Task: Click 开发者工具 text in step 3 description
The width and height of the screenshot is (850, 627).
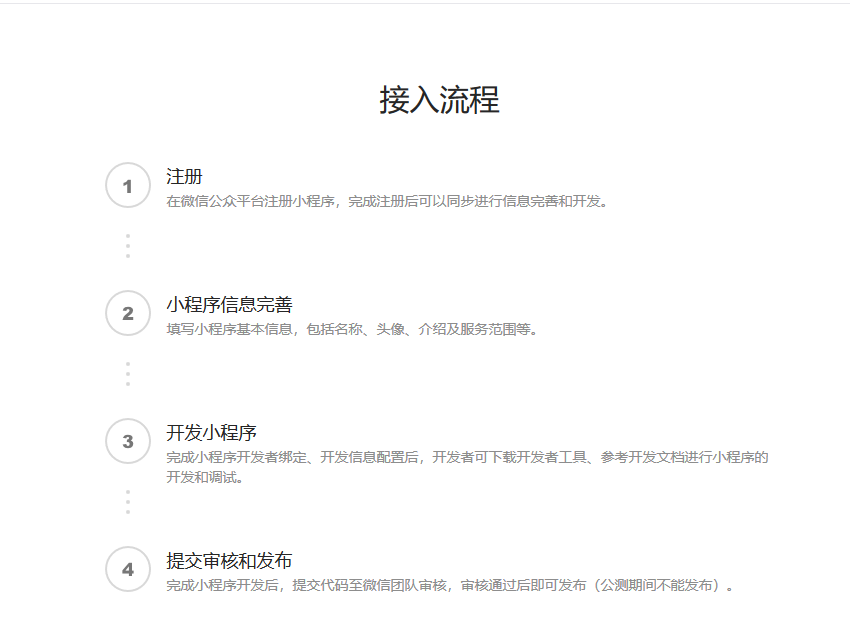Action: (x=553, y=457)
